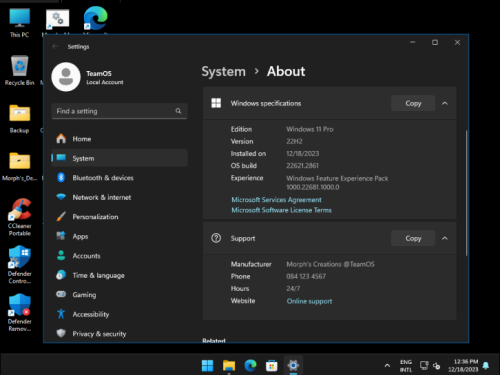Click the house icon beside Home

(61, 138)
